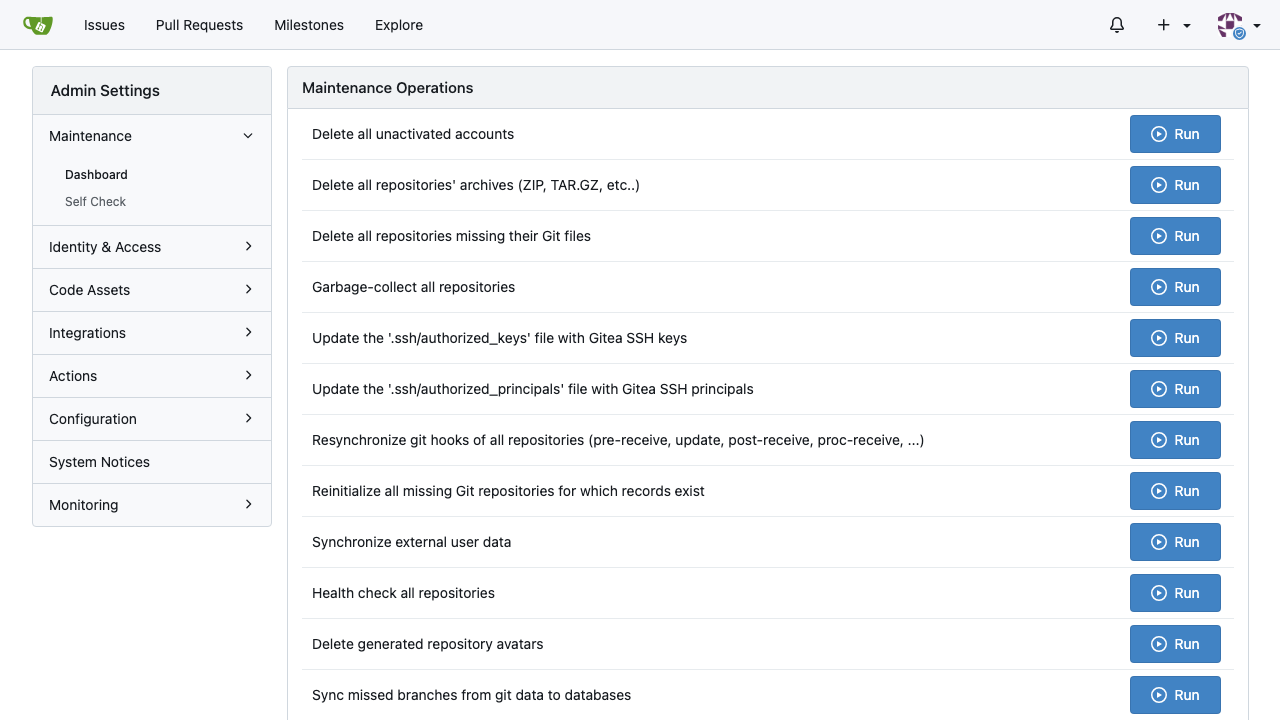Click the 'Delete all unactivated accounts' text
Image resolution: width=1280 pixels, height=720 pixels.
point(413,134)
